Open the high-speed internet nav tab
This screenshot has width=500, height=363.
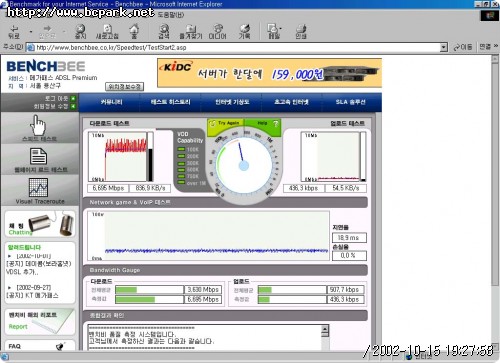tap(291, 102)
